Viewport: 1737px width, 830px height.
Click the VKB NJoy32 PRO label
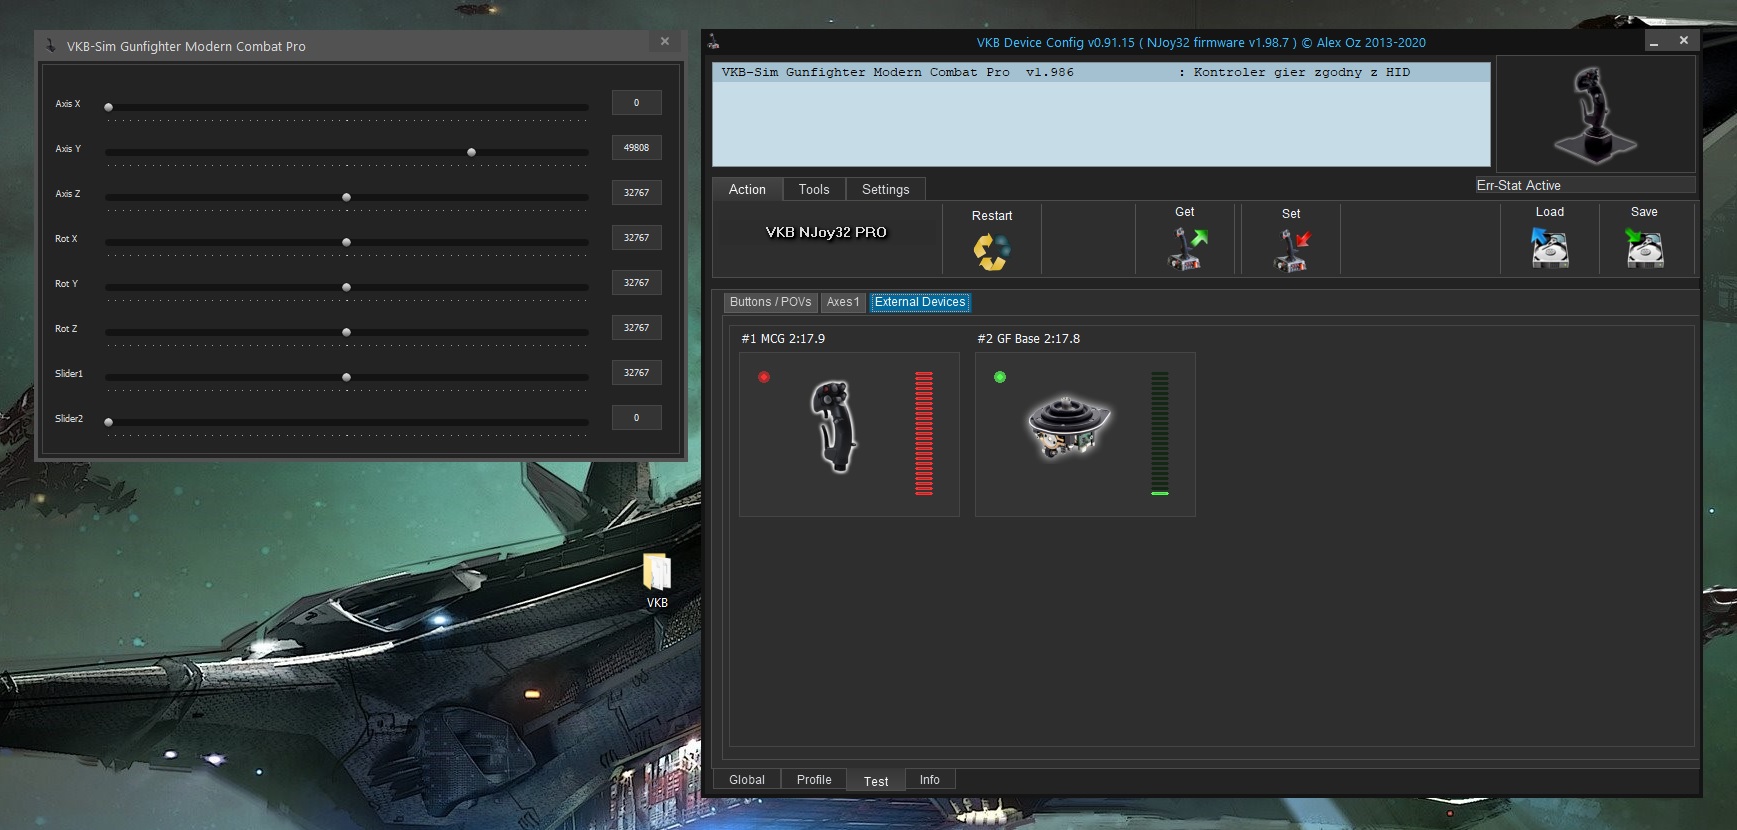(x=826, y=232)
